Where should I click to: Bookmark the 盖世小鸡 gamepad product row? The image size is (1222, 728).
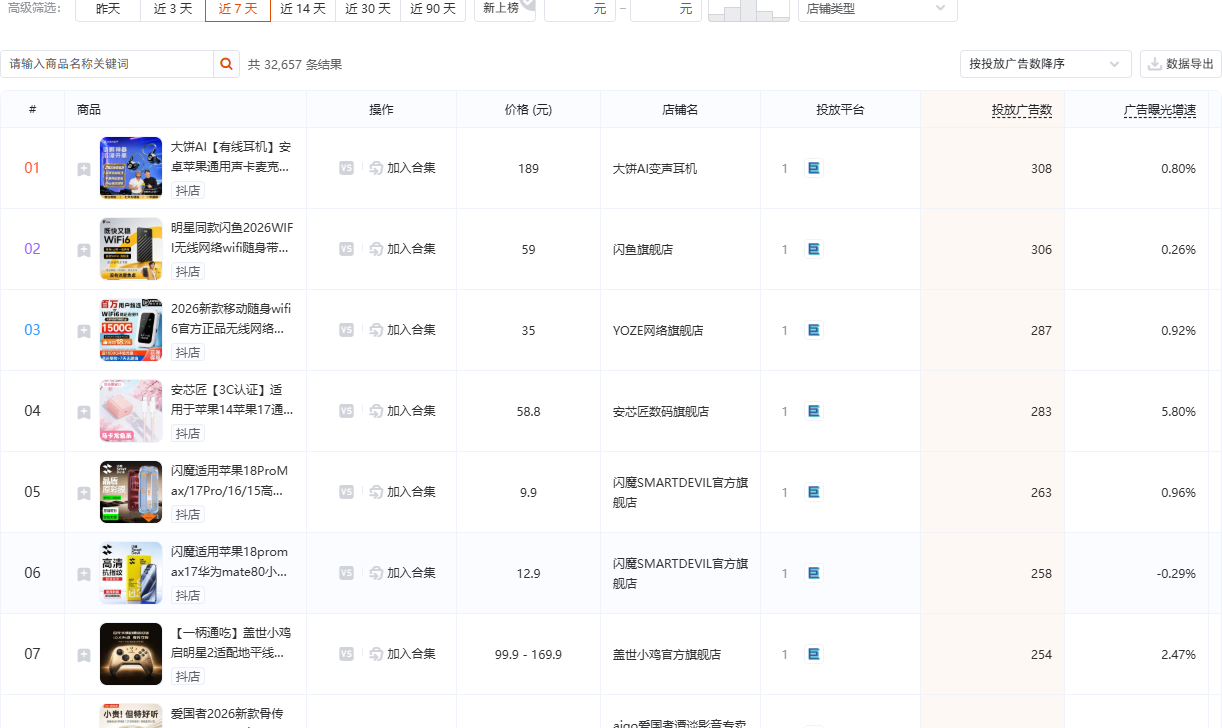point(84,655)
